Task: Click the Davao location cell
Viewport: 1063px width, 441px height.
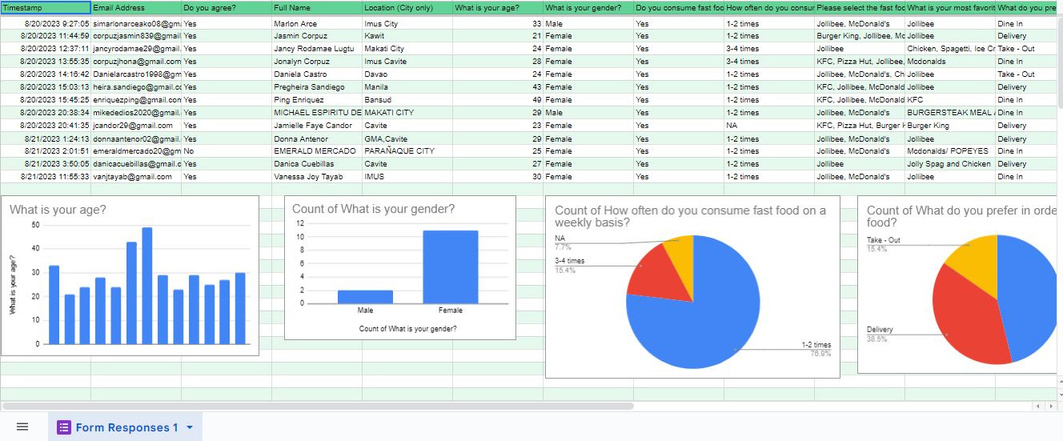Action: click(x=407, y=74)
